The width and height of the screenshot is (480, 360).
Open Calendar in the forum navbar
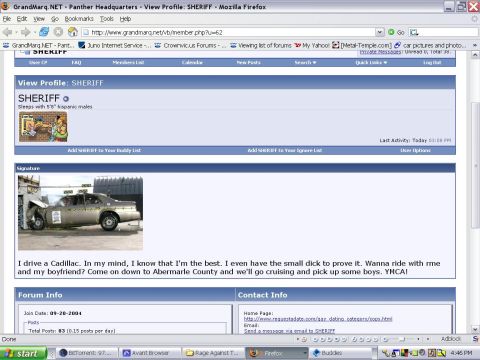point(192,62)
